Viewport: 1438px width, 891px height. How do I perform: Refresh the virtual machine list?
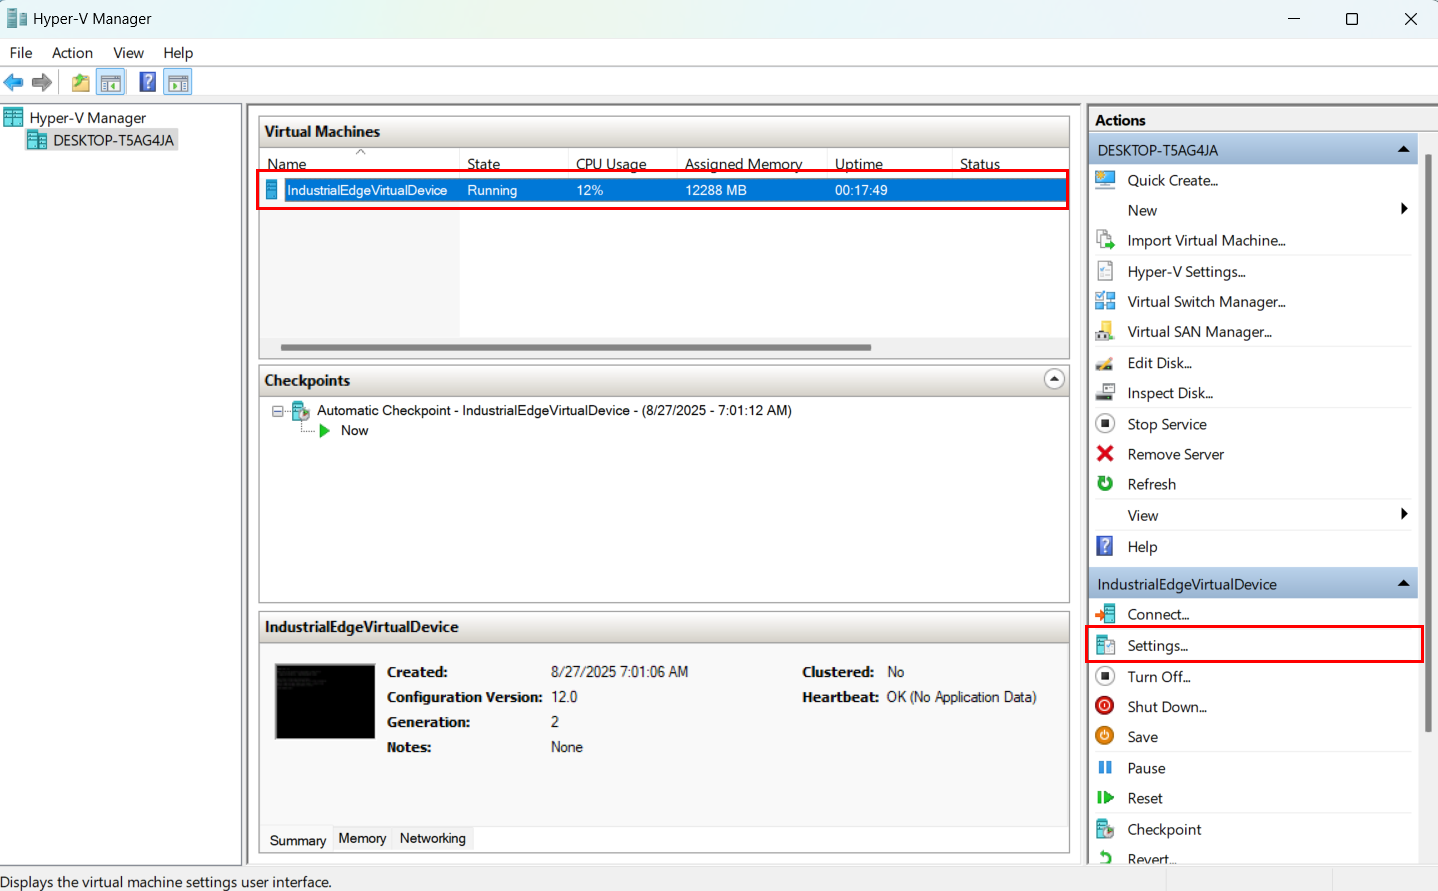[x=1150, y=484]
